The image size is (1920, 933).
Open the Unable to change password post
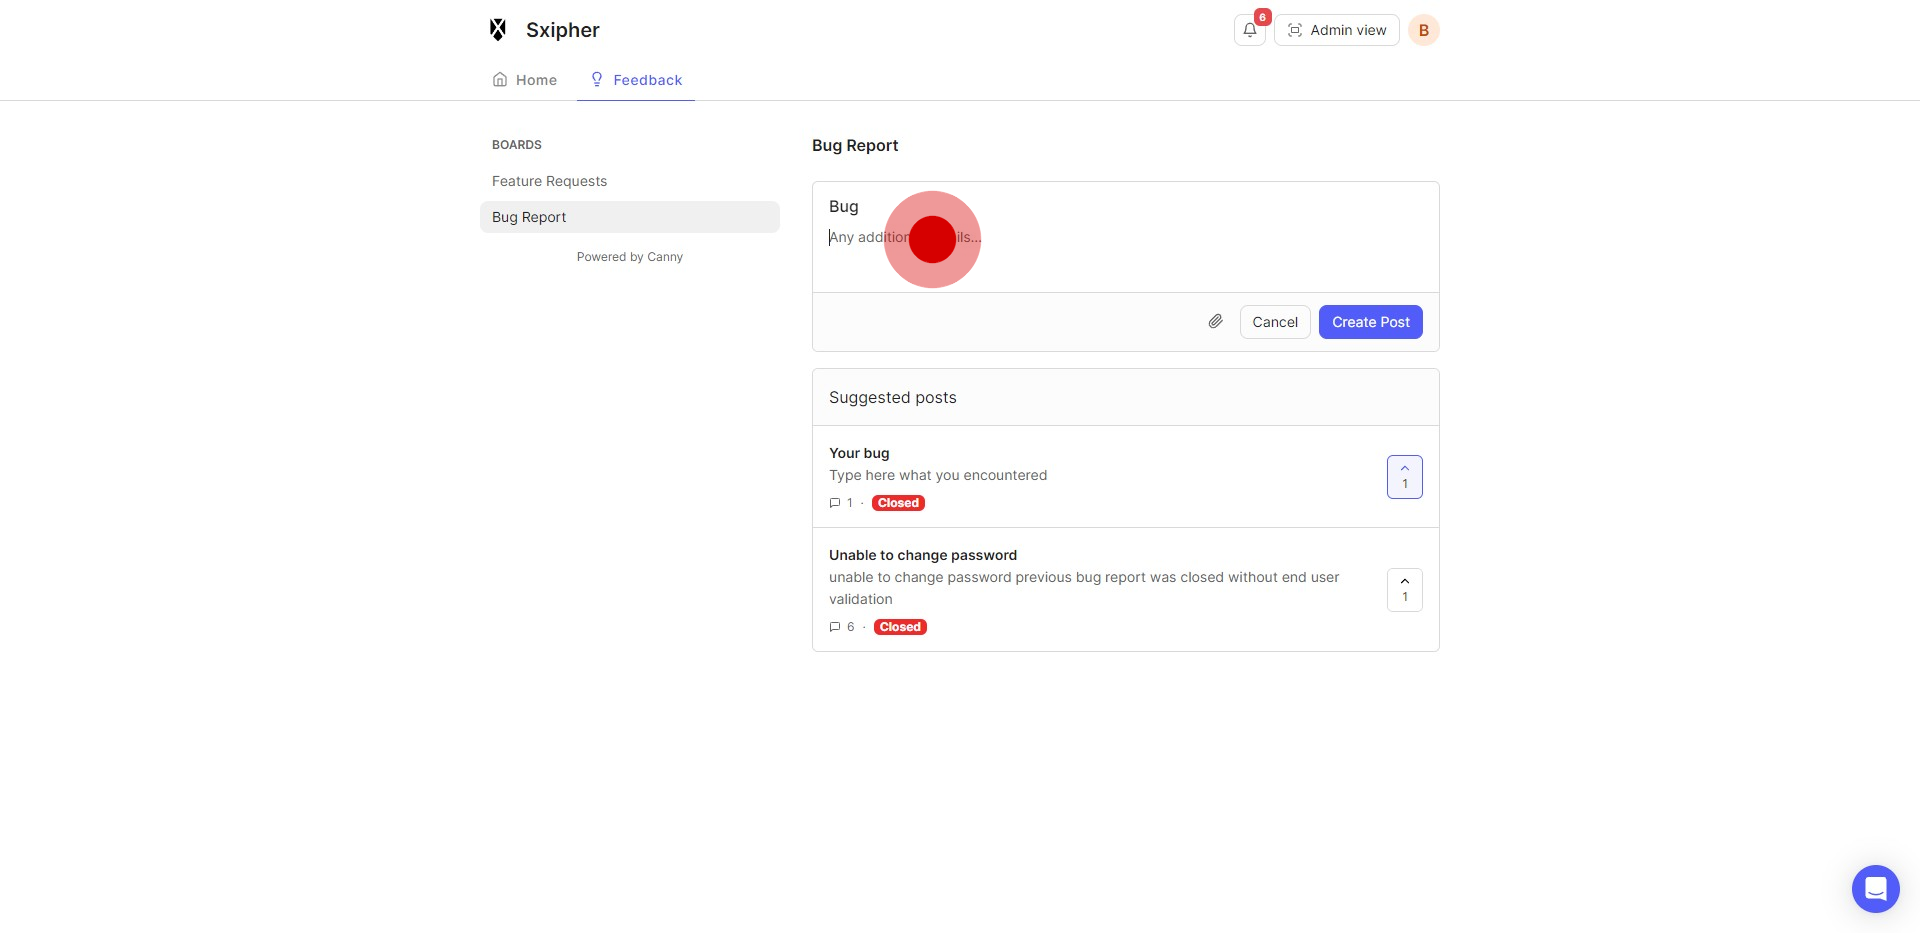click(x=922, y=555)
